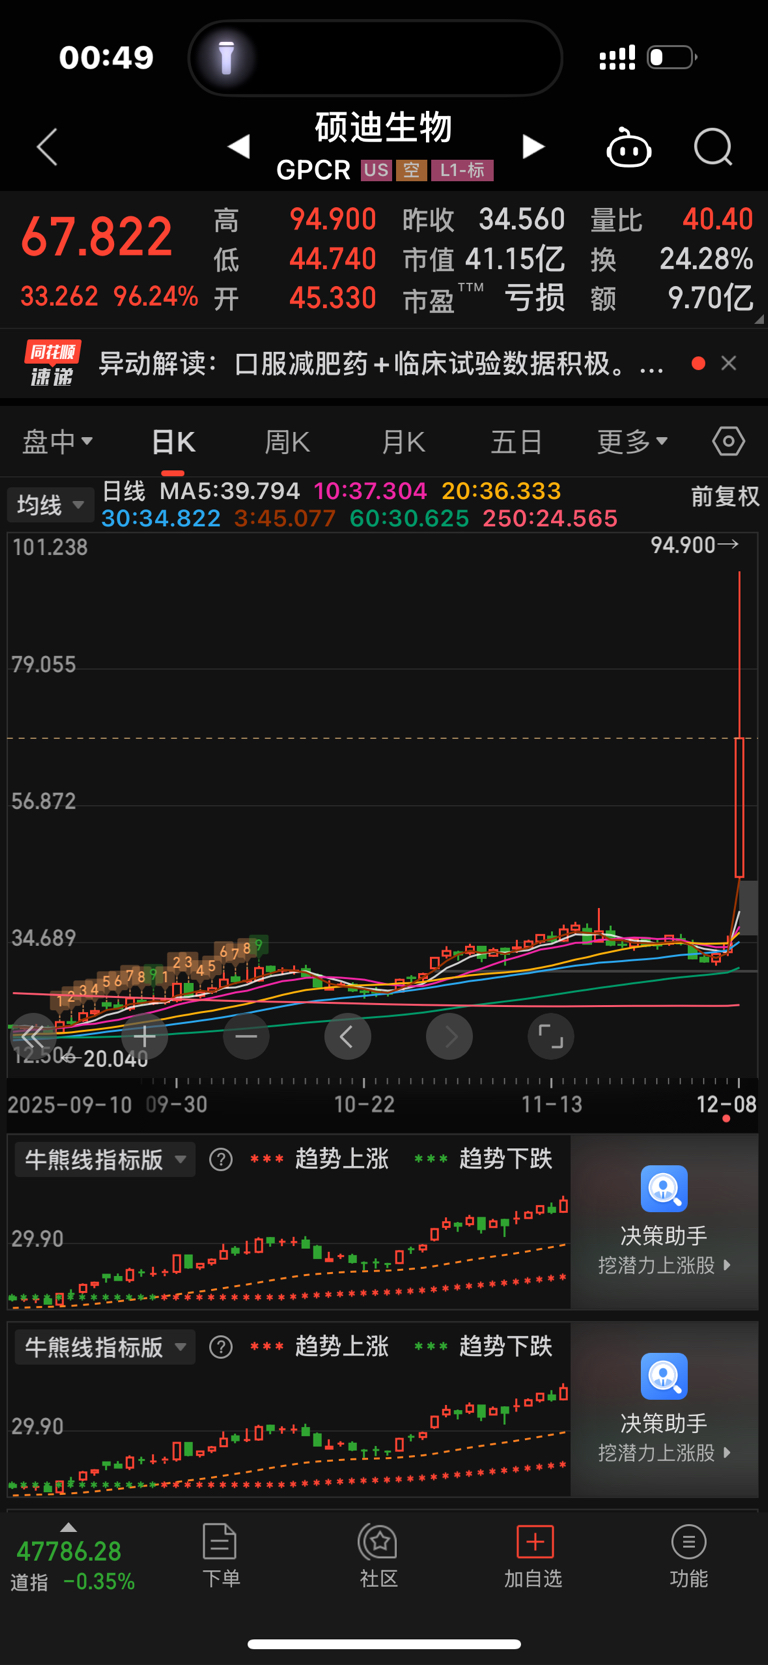The width and height of the screenshot is (769, 1665).
Task: Tap the 空 short-selling badge
Action: pos(411,170)
